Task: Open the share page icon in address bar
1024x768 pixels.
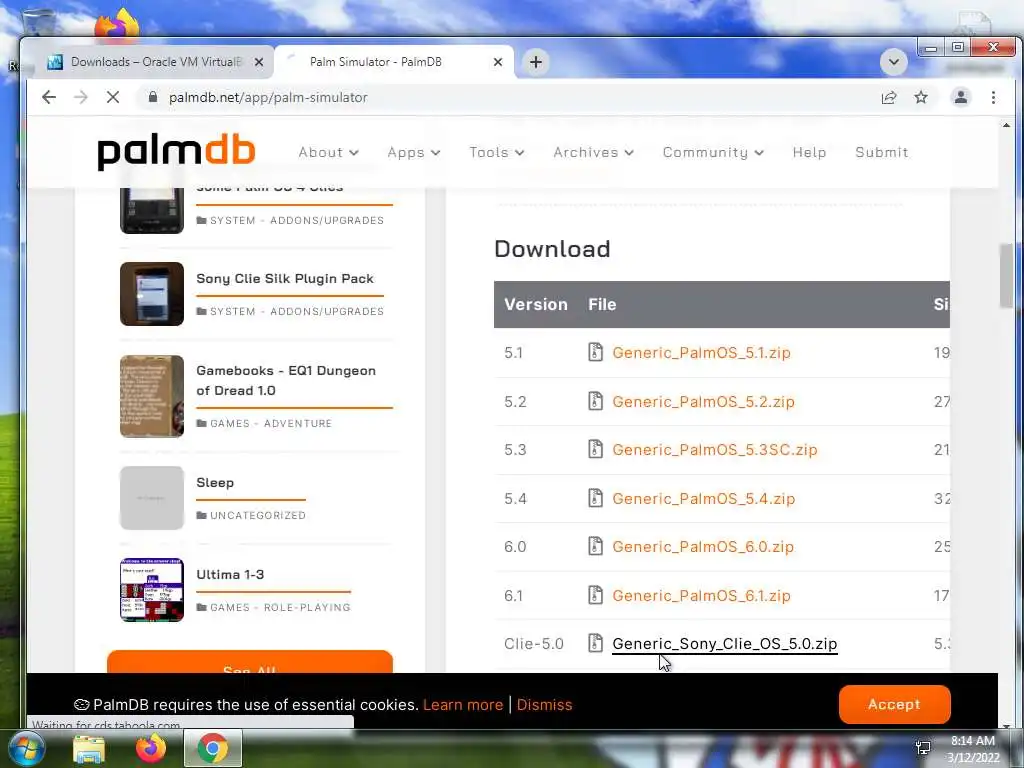Action: pyautogui.click(x=889, y=97)
